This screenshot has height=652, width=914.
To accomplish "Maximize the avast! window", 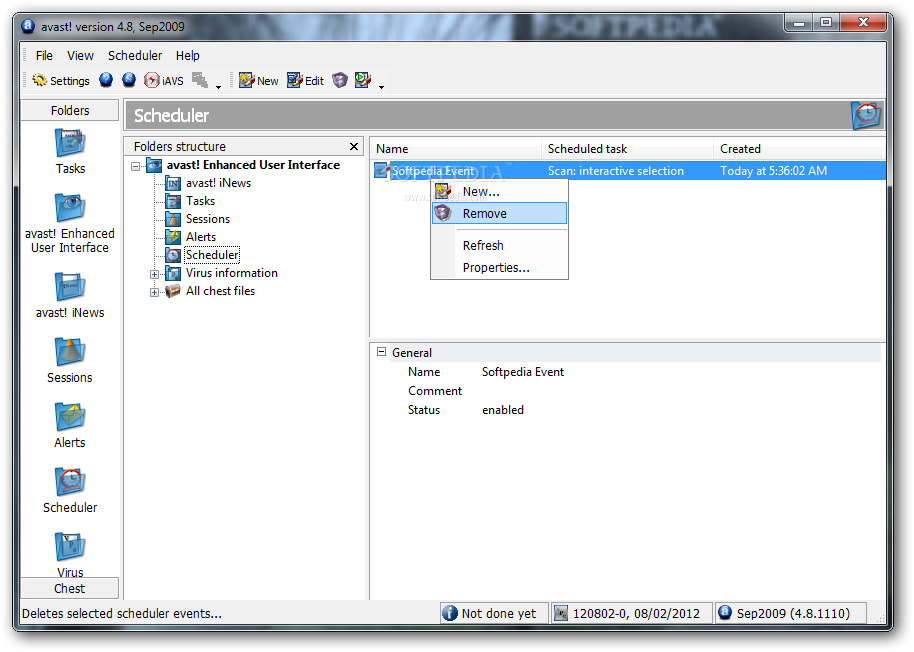I will [825, 23].
